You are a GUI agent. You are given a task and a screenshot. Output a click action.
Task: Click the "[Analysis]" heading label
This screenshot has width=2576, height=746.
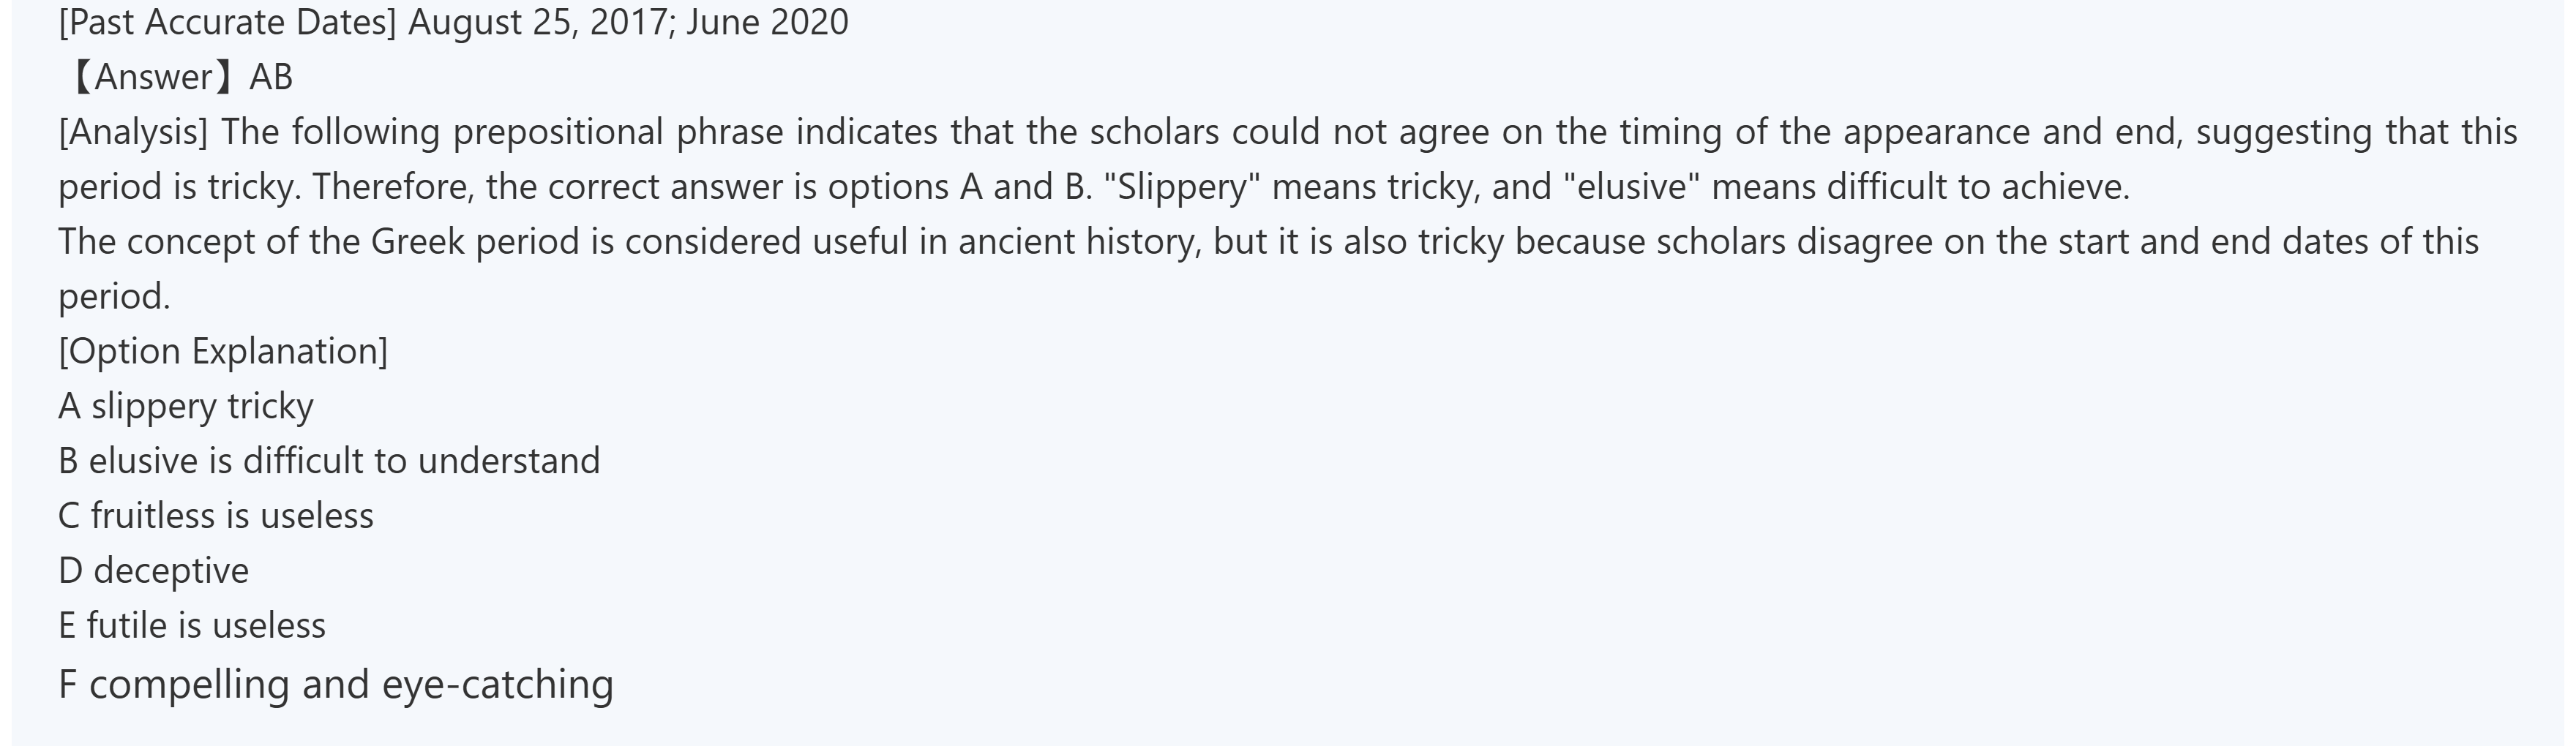[x=133, y=132]
